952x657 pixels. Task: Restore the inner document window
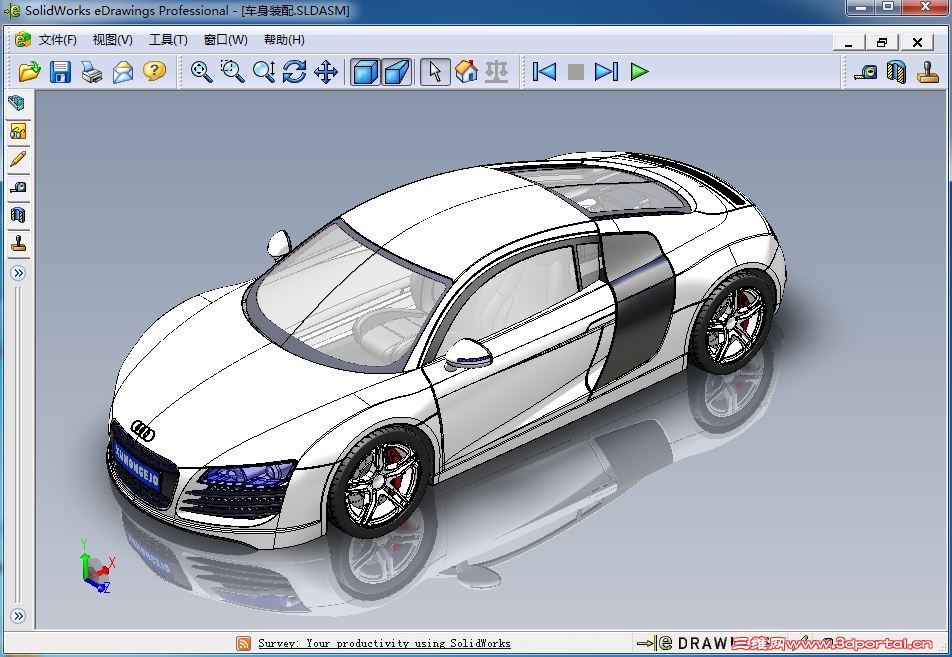tap(882, 42)
